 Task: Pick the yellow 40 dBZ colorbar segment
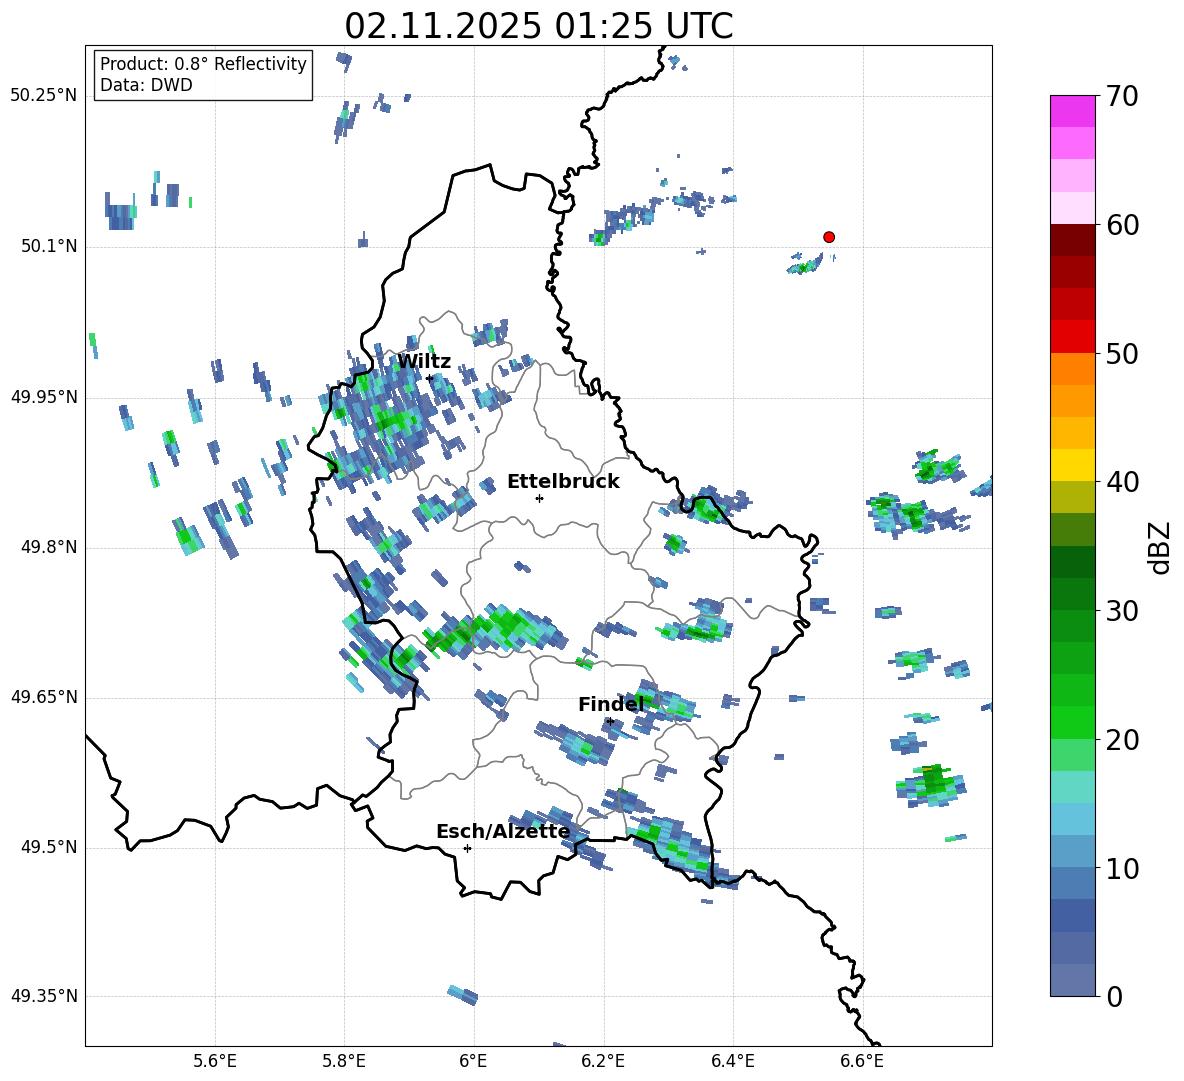click(x=1072, y=465)
